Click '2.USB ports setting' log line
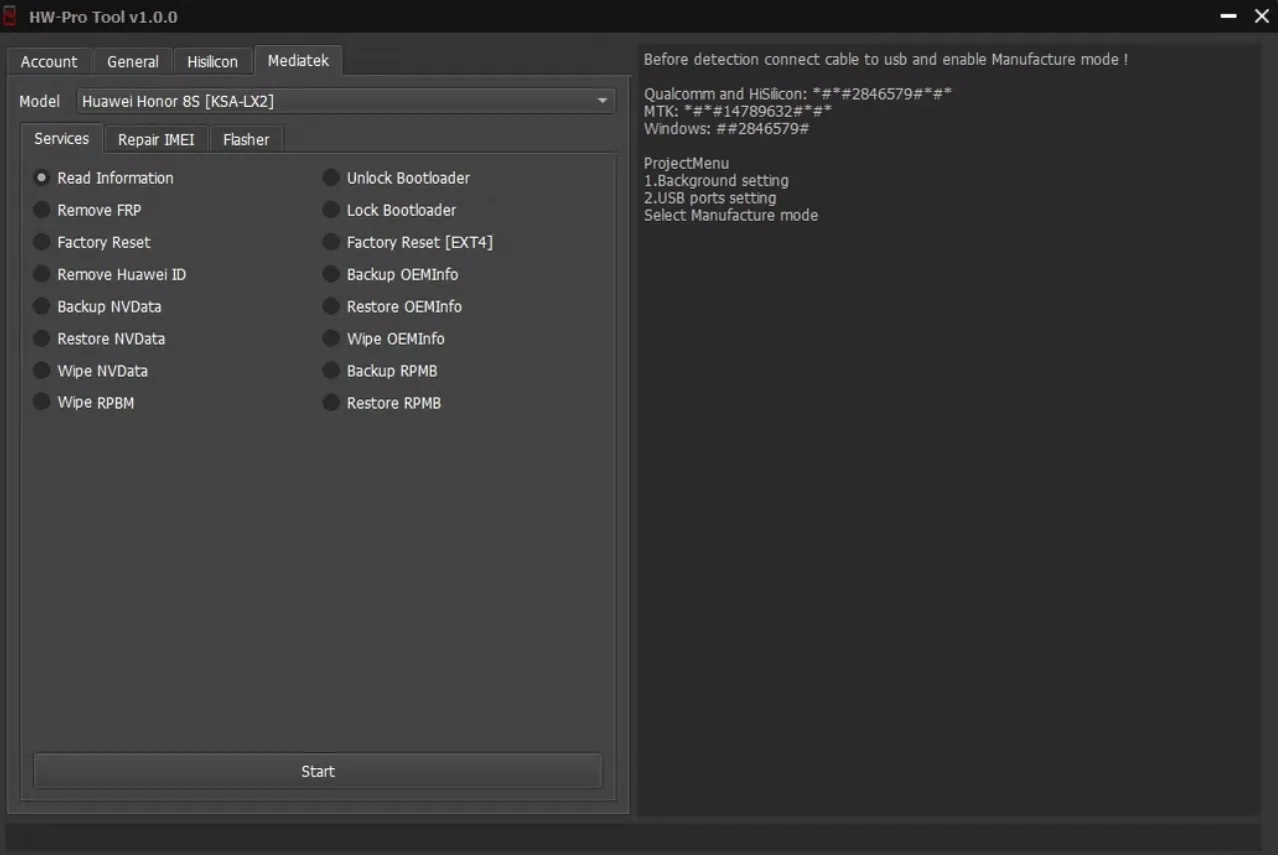1278x855 pixels. click(x=710, y=198)
